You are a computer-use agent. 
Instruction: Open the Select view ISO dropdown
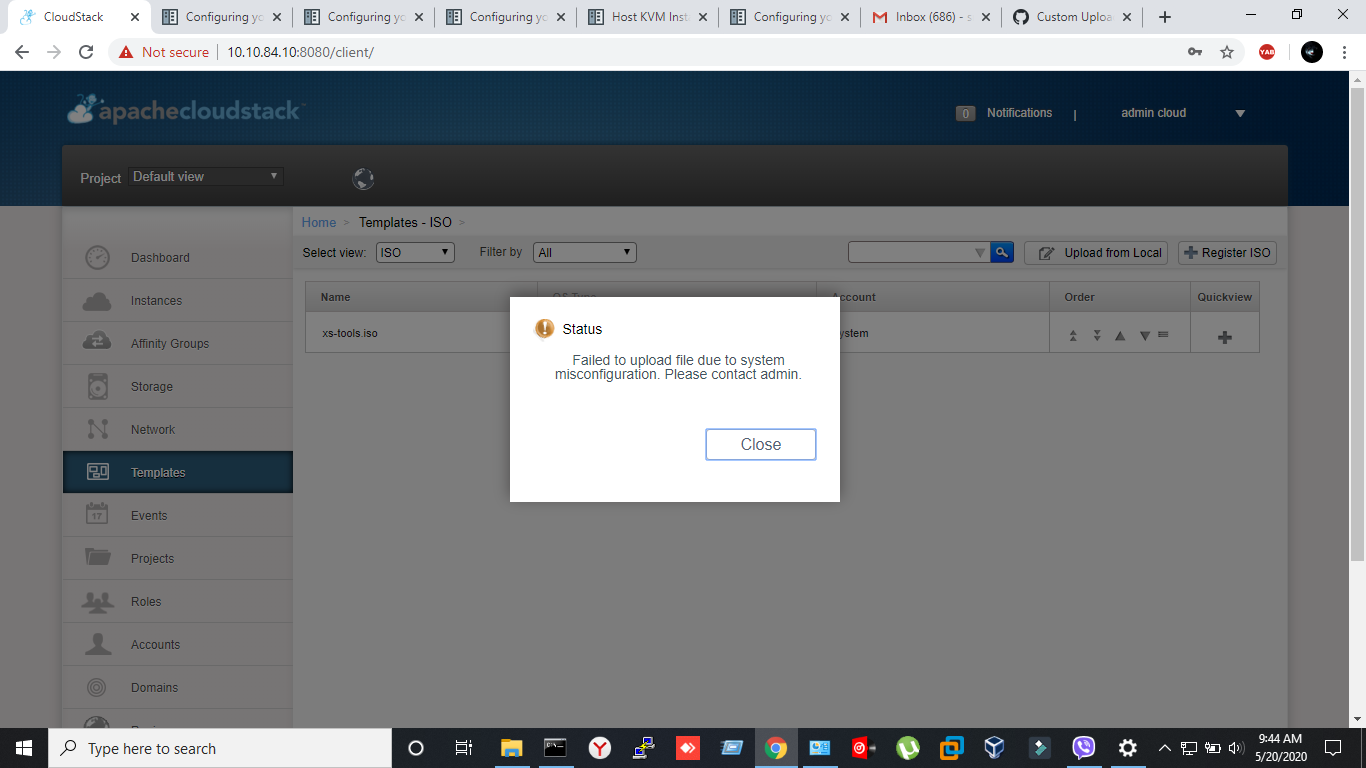[414, 252]
